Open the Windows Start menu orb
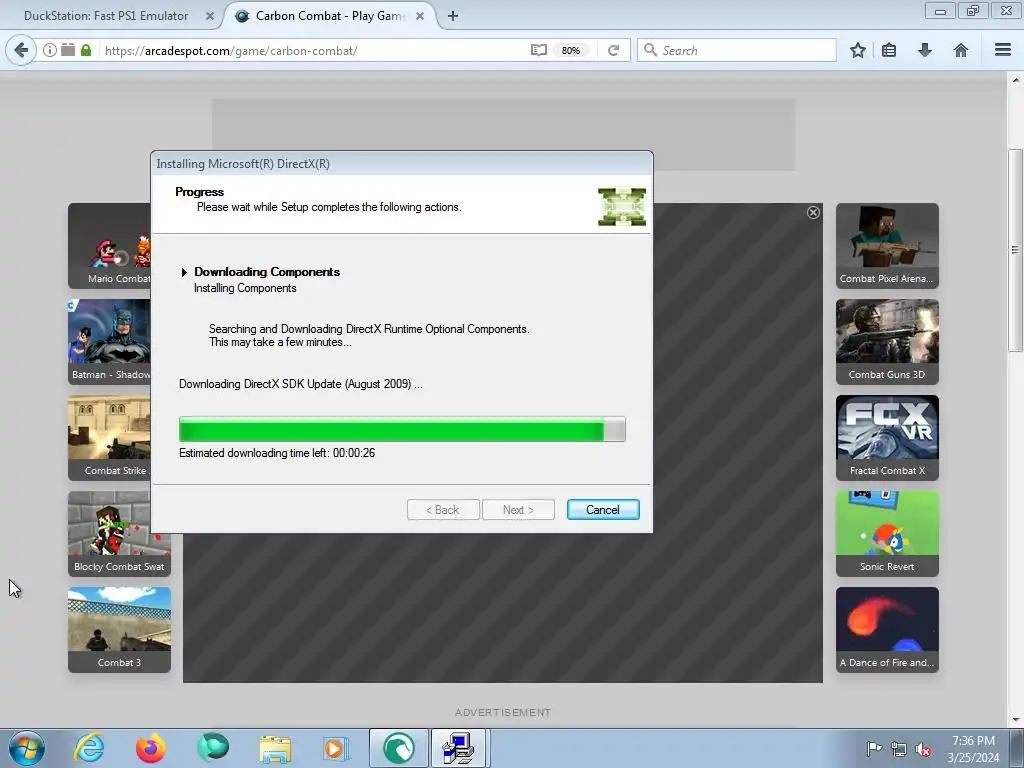This screenshot has height=768, width=1024. pos(27,748)
